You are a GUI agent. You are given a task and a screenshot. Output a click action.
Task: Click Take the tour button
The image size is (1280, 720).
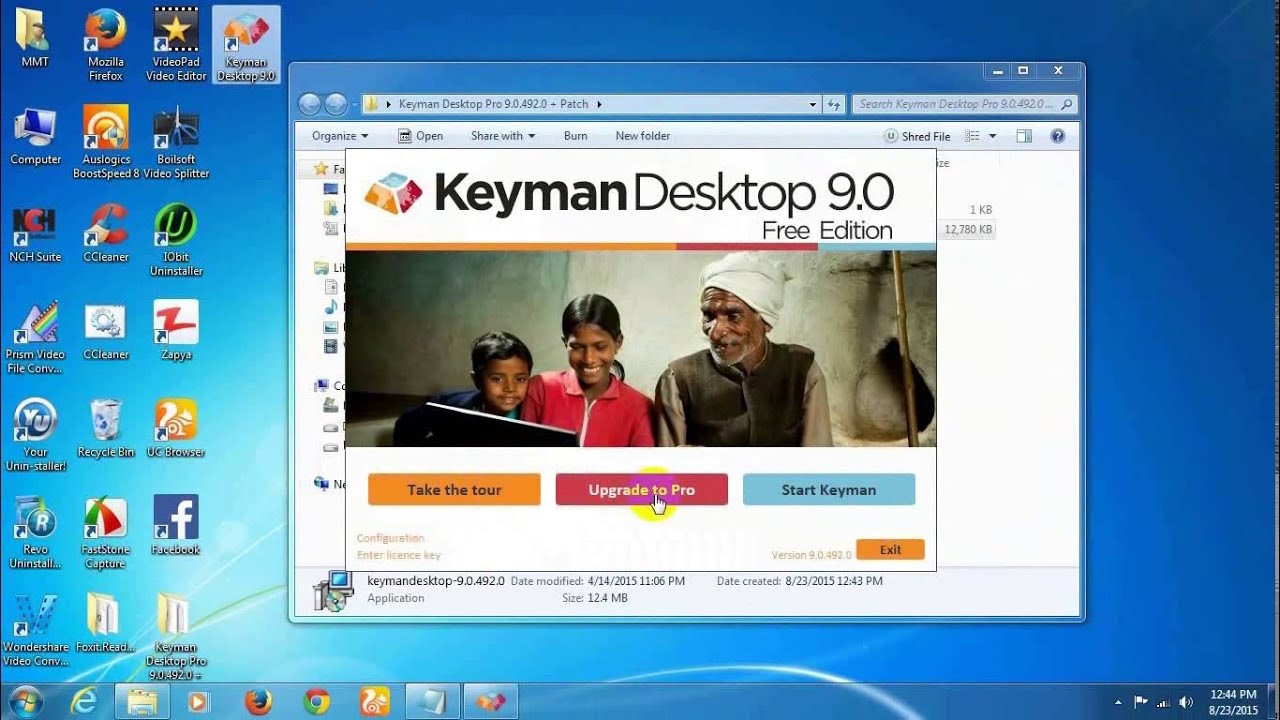coord(454,490)
